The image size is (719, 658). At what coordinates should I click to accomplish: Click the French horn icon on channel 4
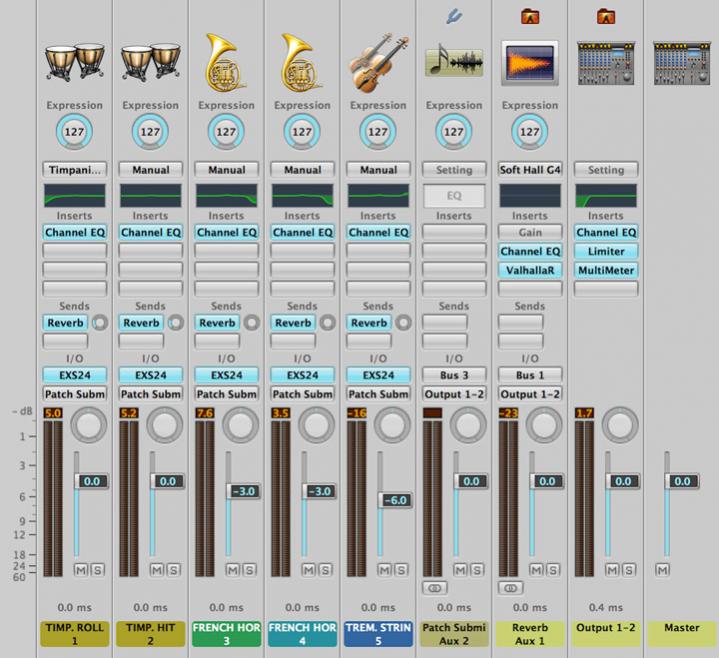pyautogui.click(x=301, y=62)
